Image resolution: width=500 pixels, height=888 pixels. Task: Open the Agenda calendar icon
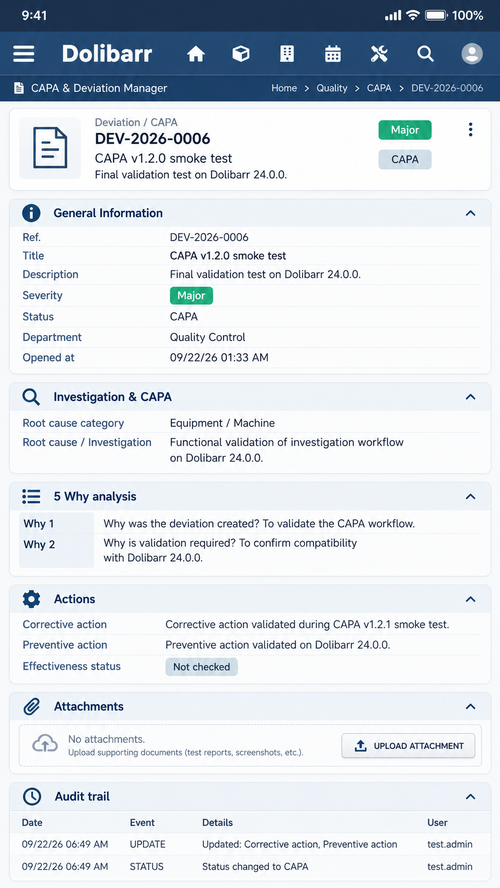(333, 54)
